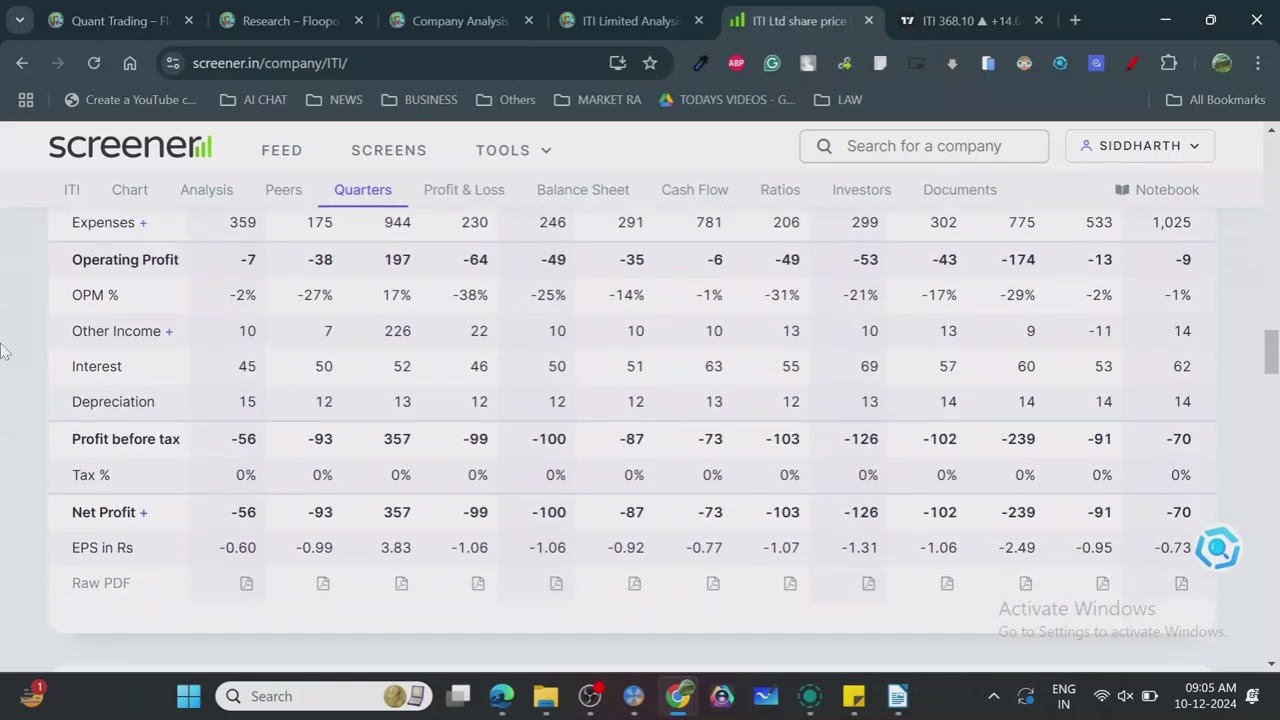Viewport: 1280px width, 720px height.
Task: Open the FEED page
Action: click(282, 150)
